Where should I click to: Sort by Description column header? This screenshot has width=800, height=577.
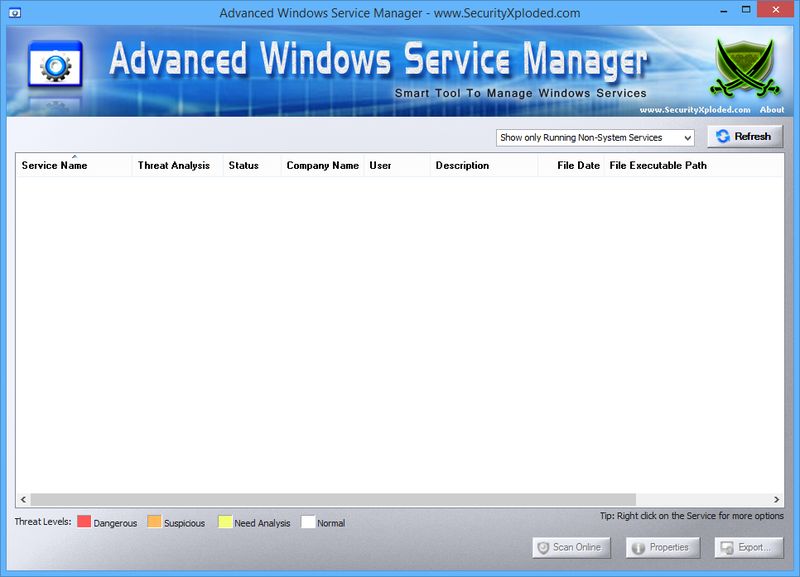[x=484, y=165]
